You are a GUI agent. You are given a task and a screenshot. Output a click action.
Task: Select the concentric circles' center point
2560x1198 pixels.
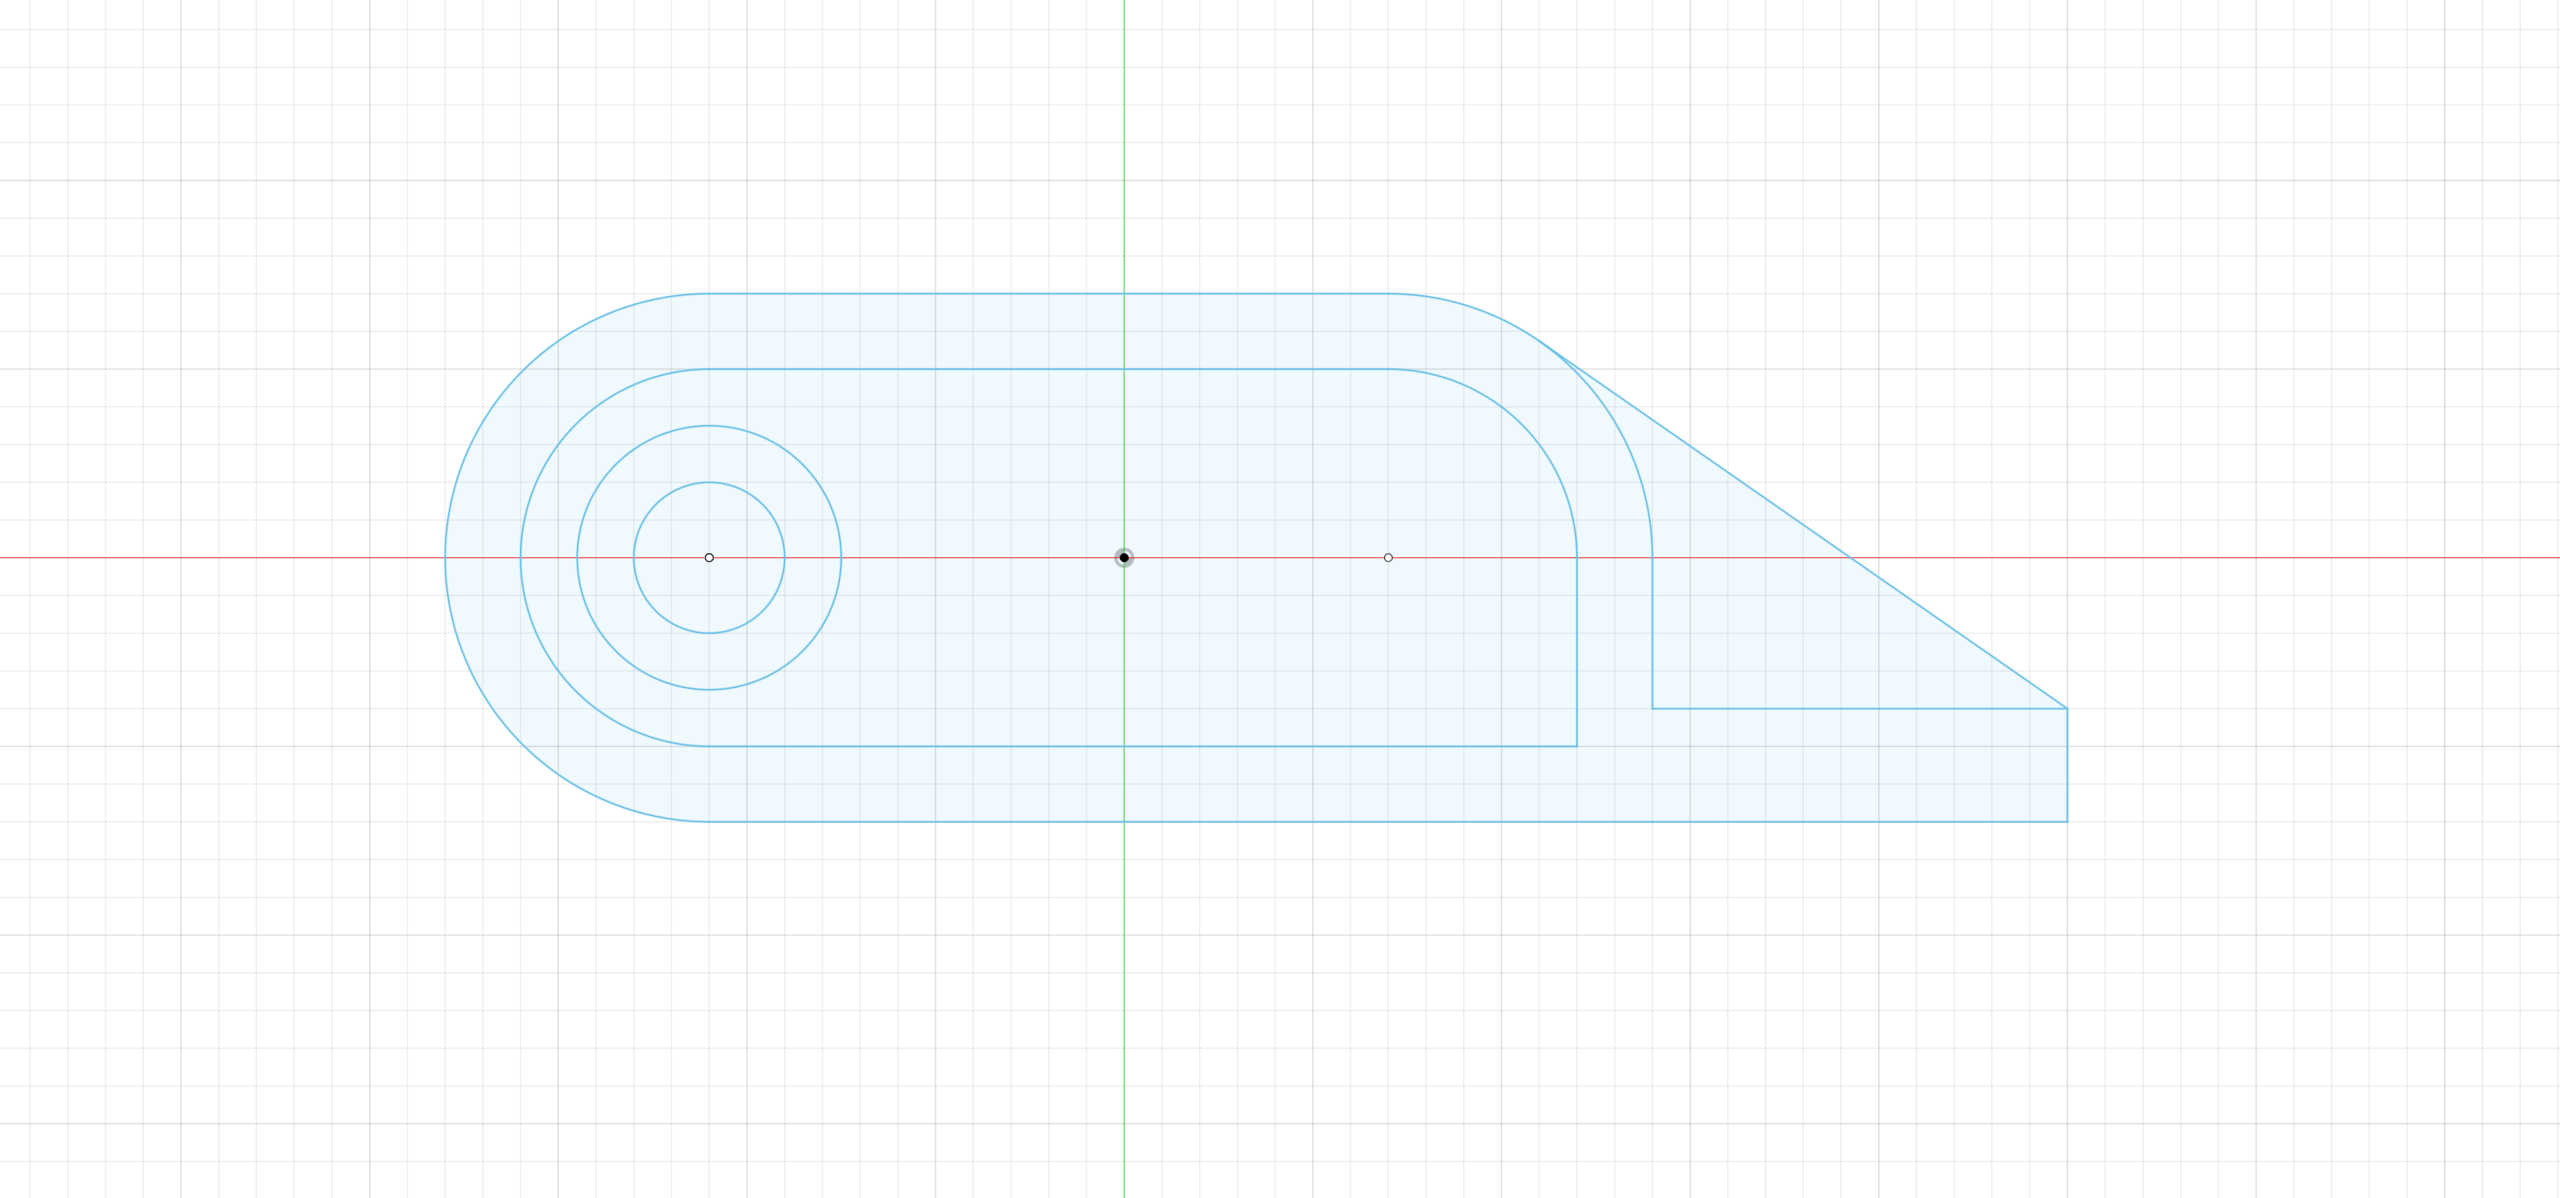[x=709, y=557]
